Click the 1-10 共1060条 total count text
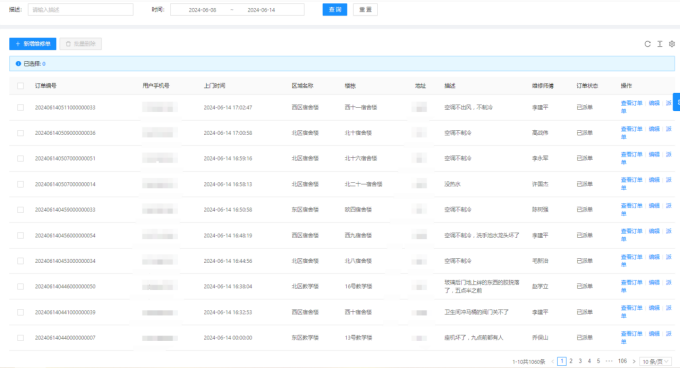 click(x=529, y=361)
